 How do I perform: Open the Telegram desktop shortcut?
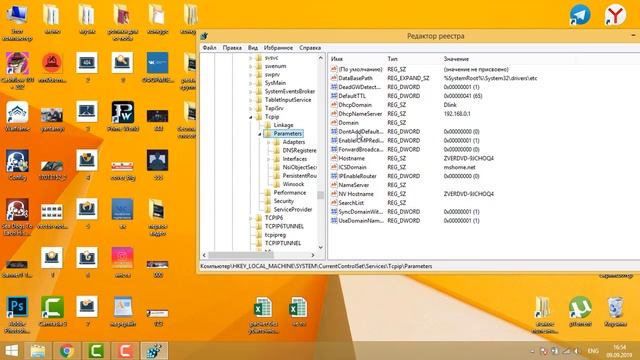580,15
